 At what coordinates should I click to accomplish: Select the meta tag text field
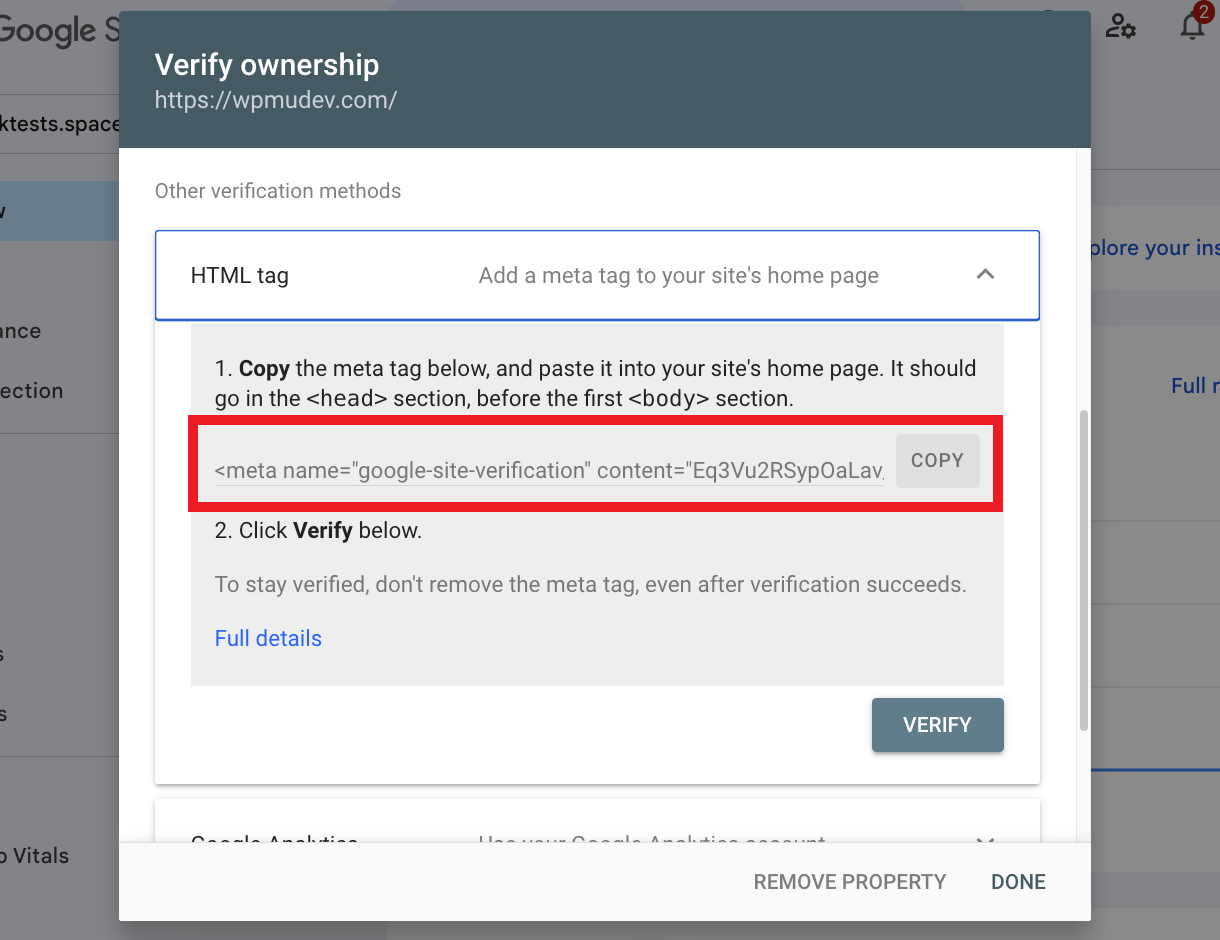pos(548,470)
